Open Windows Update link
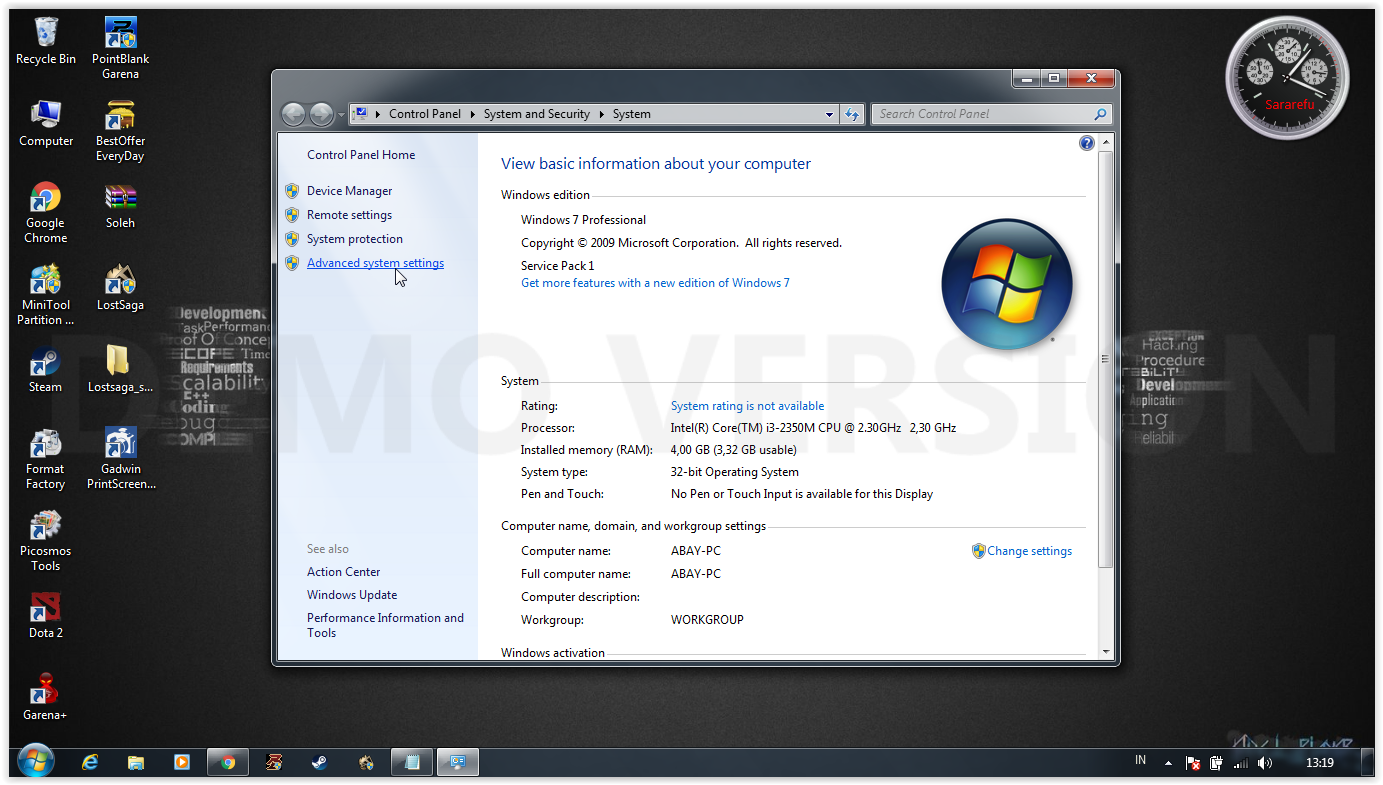Screen dimensions: 1383x785 point(352,595)
